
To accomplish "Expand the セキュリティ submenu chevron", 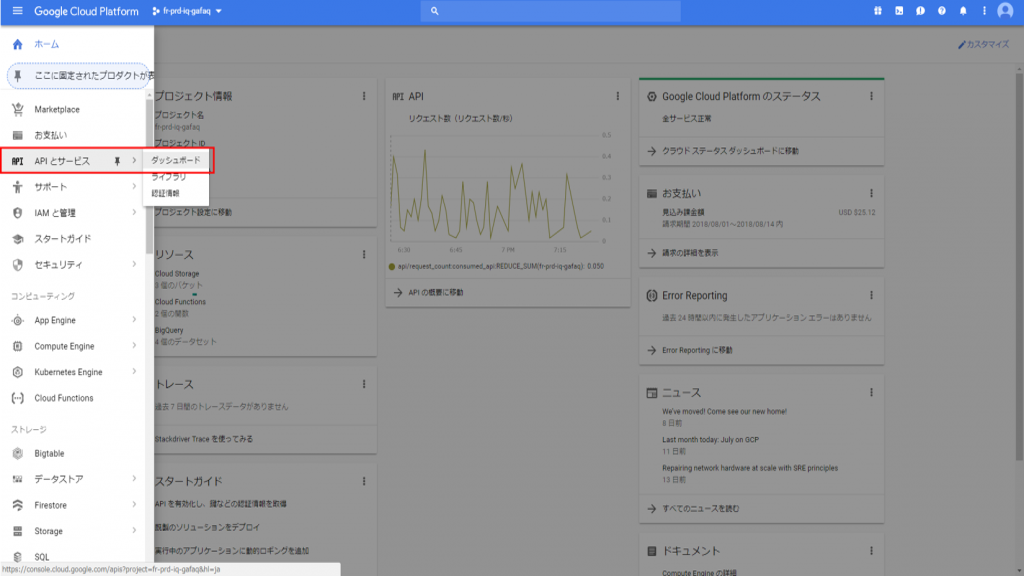I will pyautogui.click(x=134, y=264).
